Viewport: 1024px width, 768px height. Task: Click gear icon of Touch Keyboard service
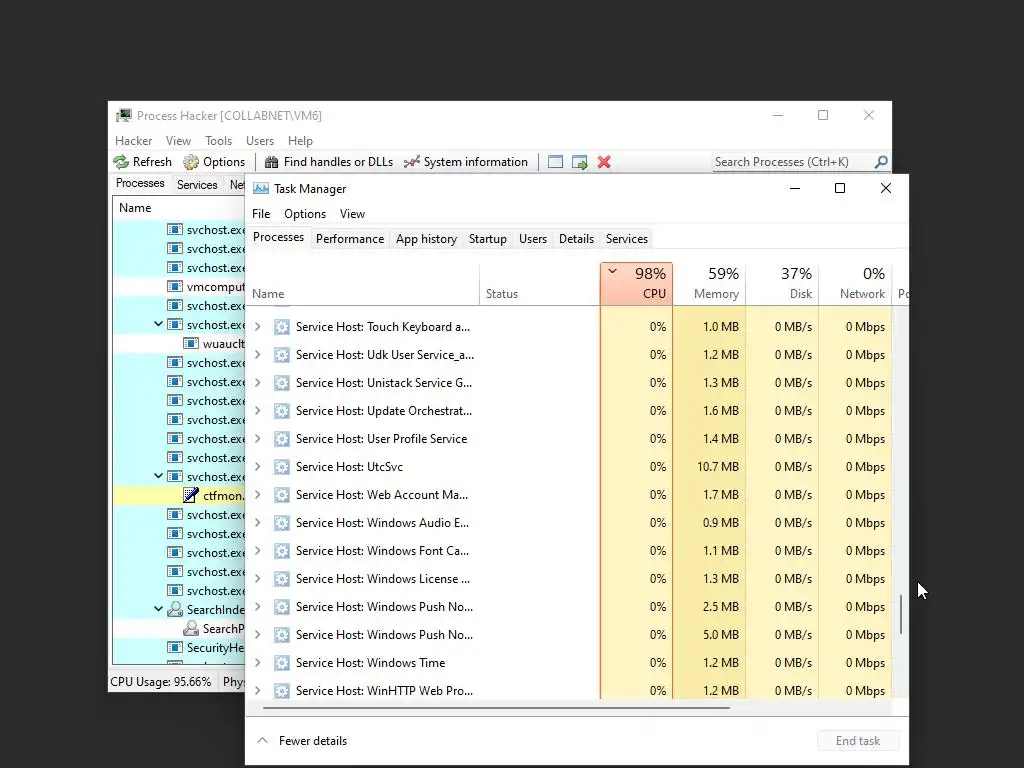point(281,327)
